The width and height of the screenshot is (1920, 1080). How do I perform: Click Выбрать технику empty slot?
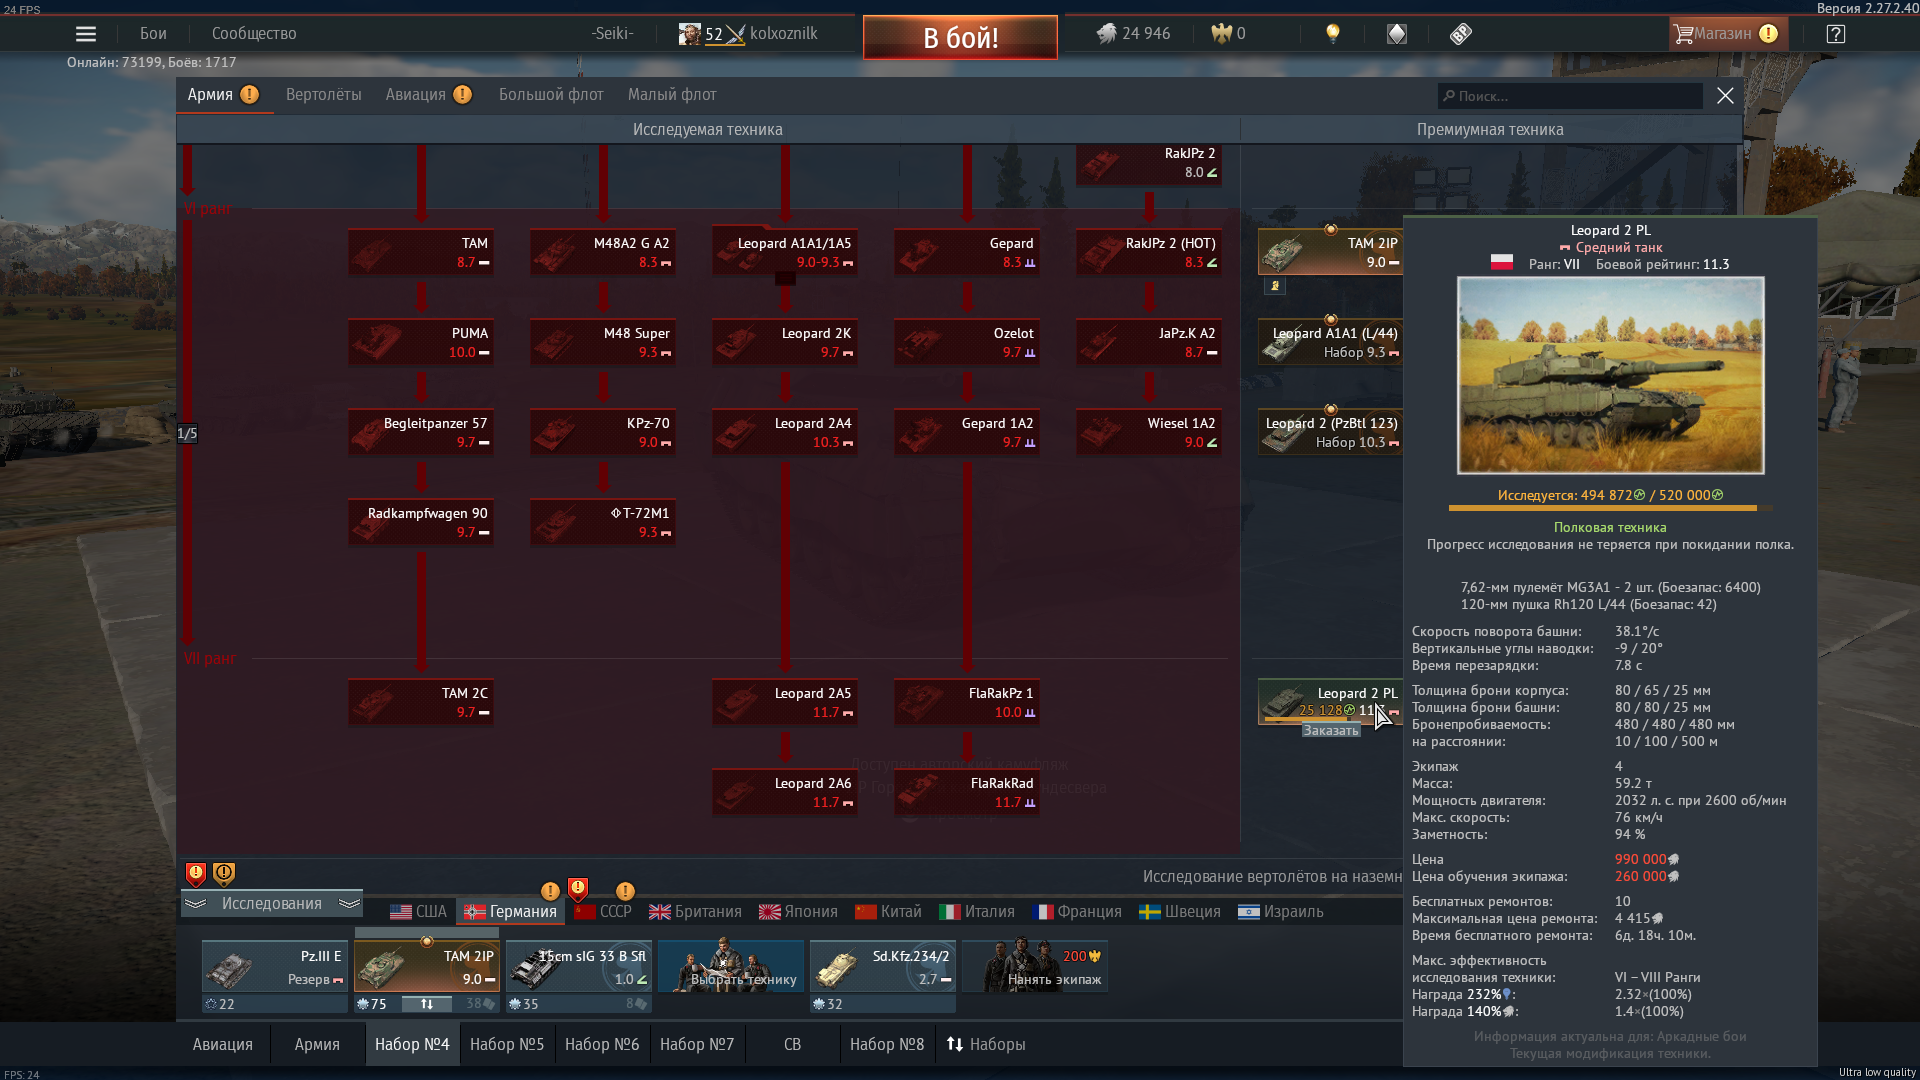point(731,966)
